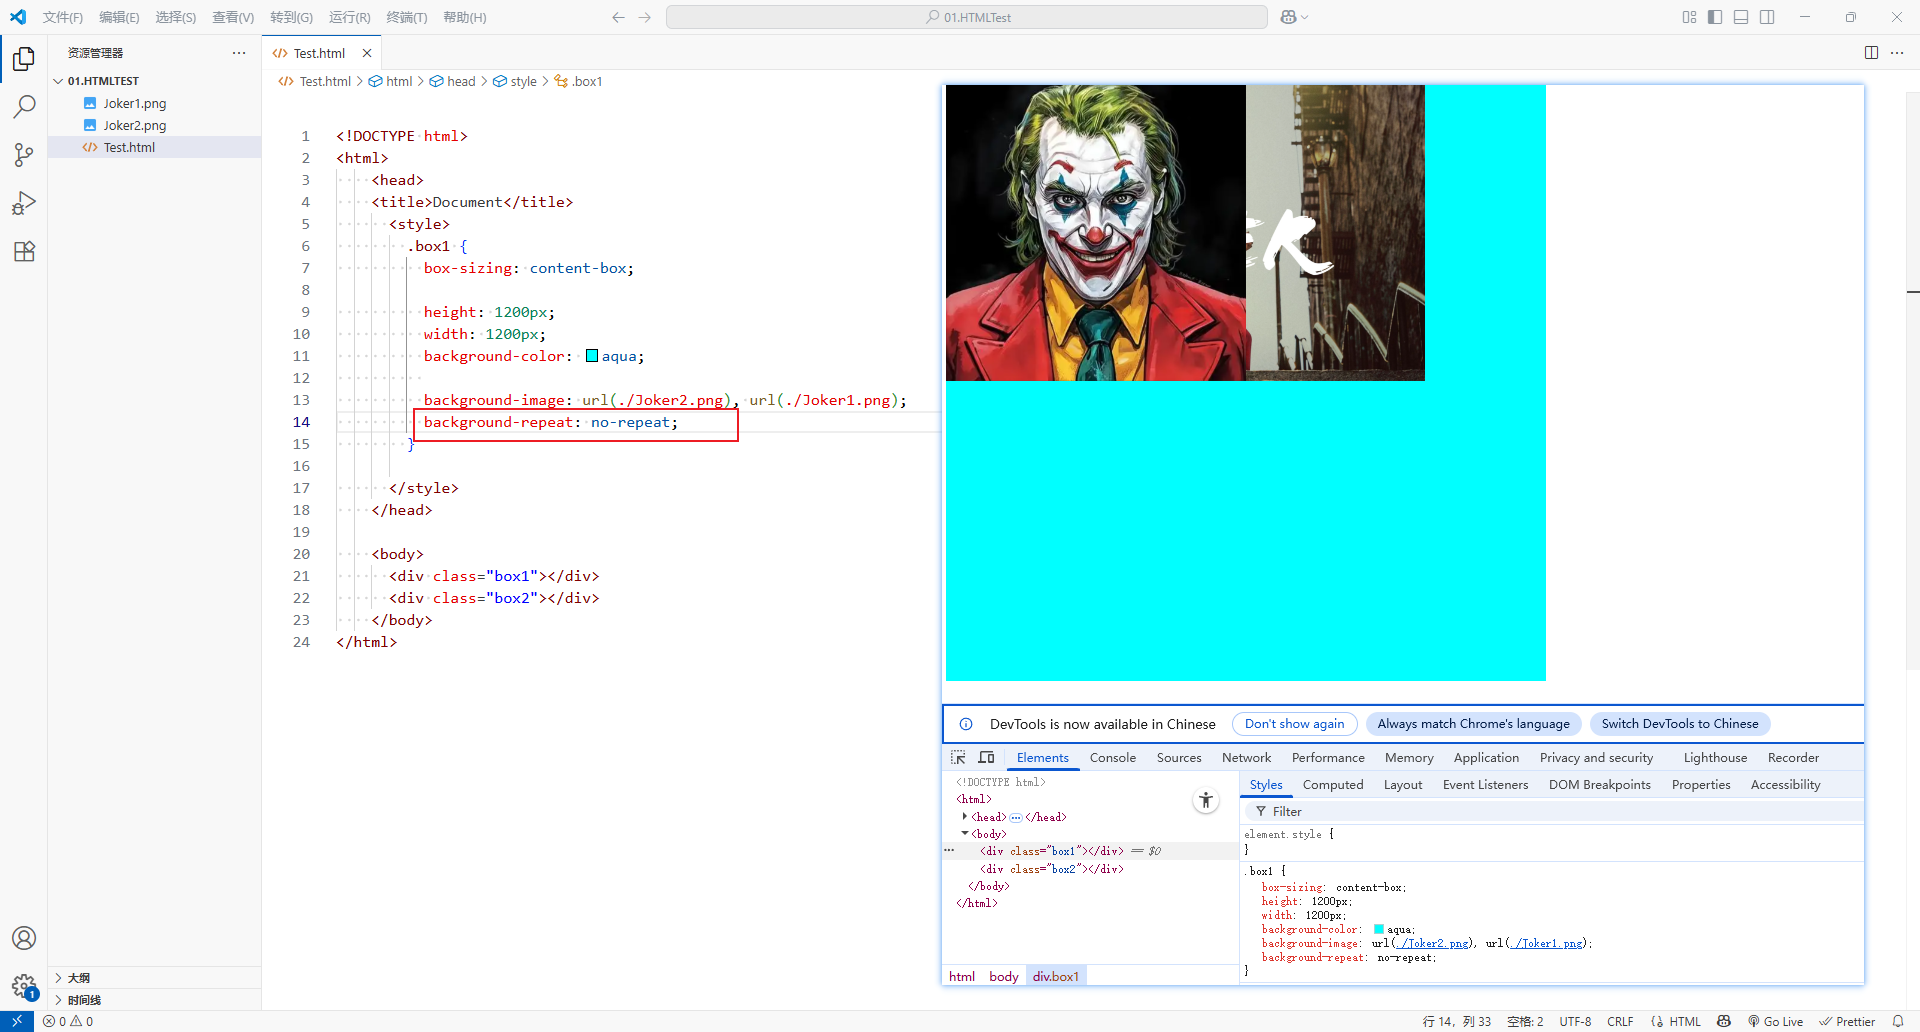Open the Copilot dropdown arrow
This screenshot has width=1920, height=1032.
coord(1304,17)
